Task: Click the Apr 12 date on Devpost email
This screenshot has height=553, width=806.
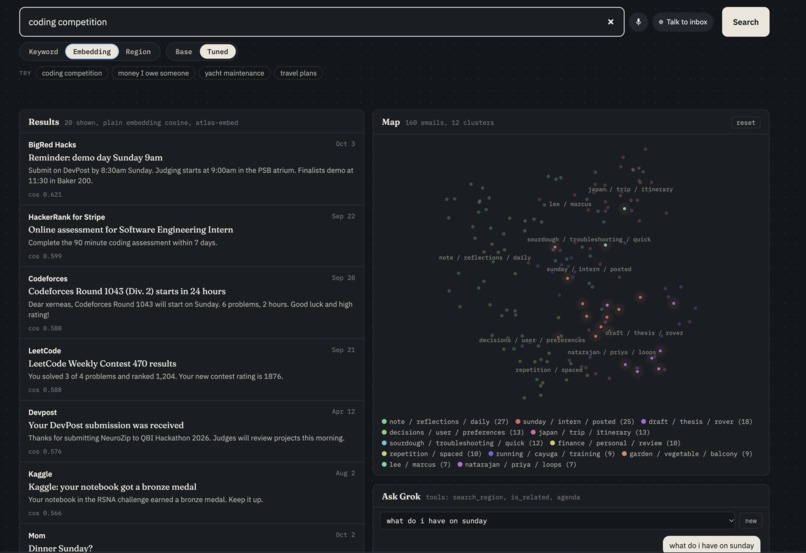Action: point(343,412)
